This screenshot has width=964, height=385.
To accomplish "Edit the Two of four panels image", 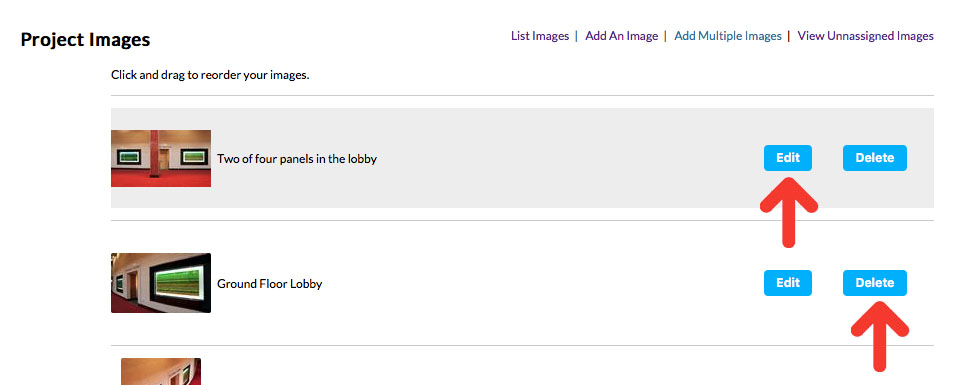I will pos(788,158).
